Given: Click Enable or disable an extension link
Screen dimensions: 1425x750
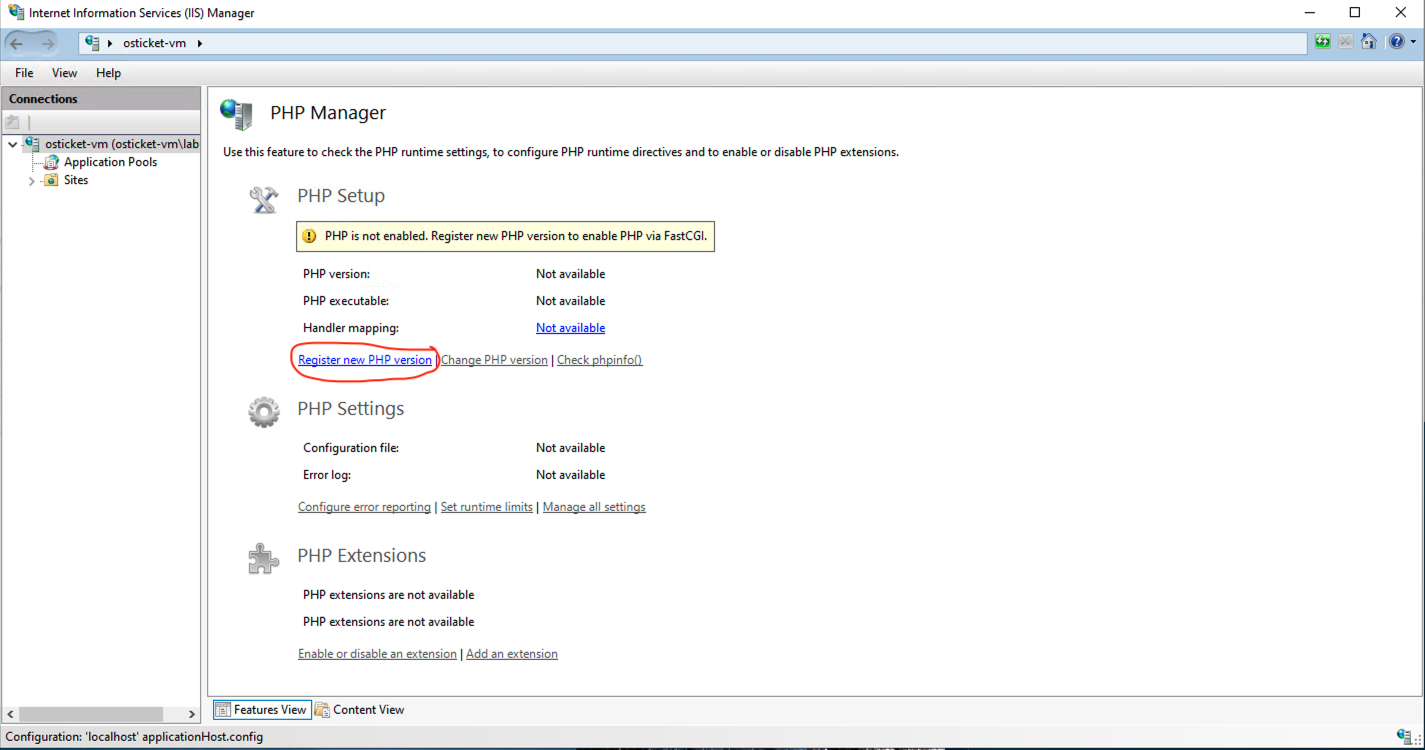Looking at the screenshot, I should click(x=377, y=654).
